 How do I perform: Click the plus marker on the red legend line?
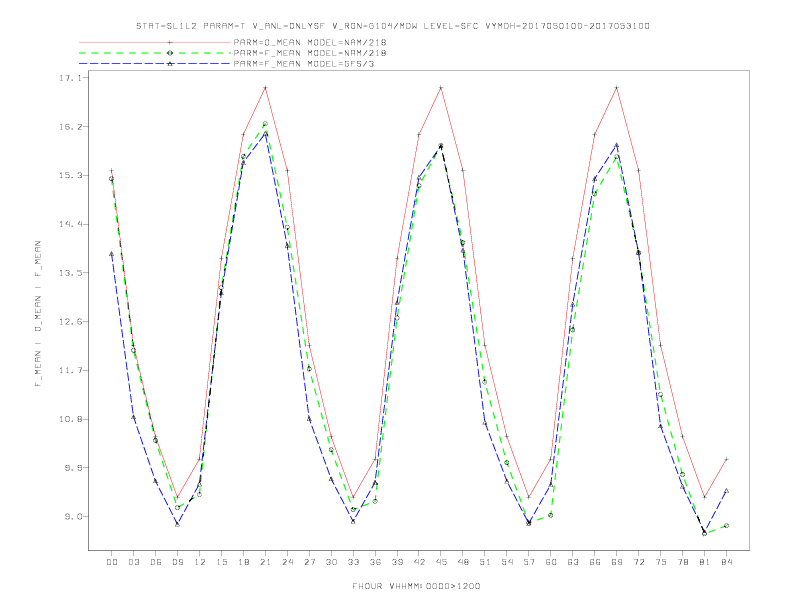[170, 42]
